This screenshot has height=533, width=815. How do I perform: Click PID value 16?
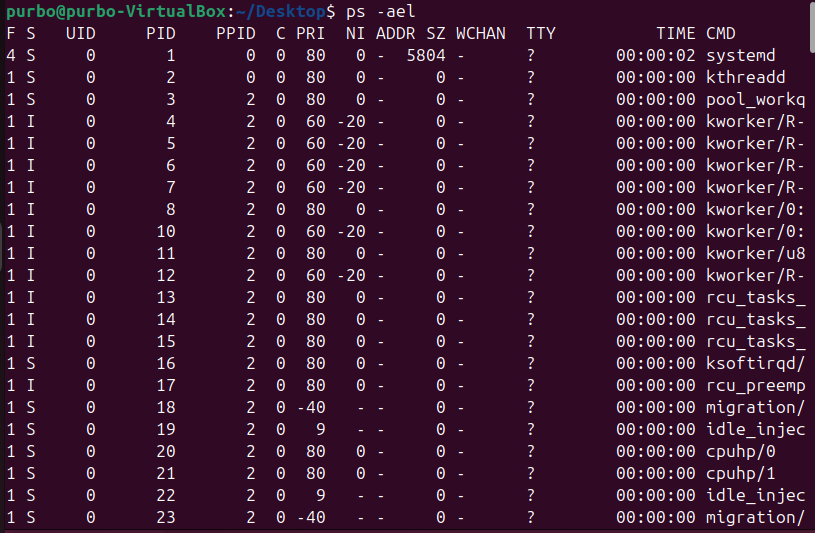point(166,363)
